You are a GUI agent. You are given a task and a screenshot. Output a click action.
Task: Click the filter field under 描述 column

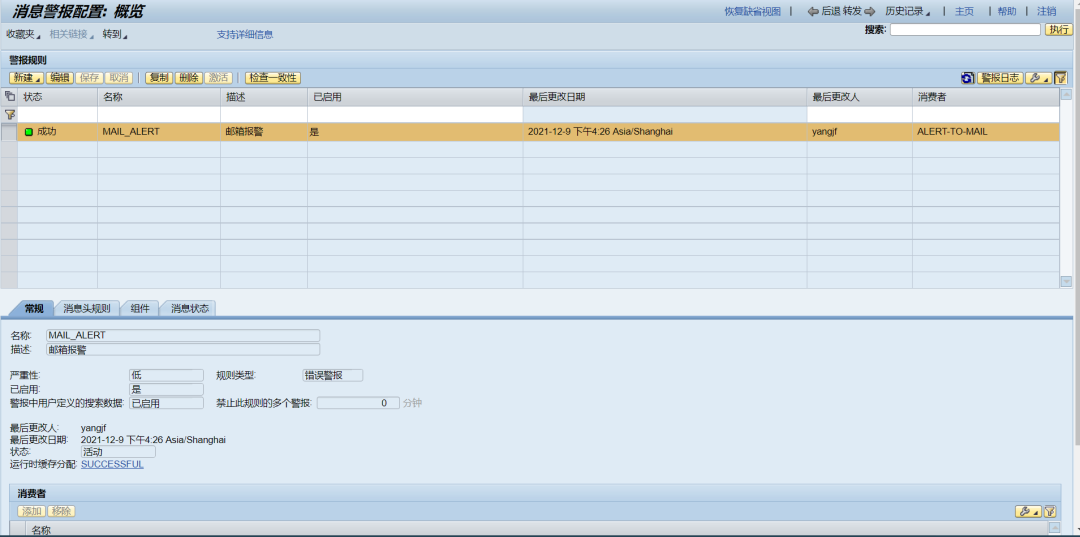pyautogui.click(x=264, y=114)
